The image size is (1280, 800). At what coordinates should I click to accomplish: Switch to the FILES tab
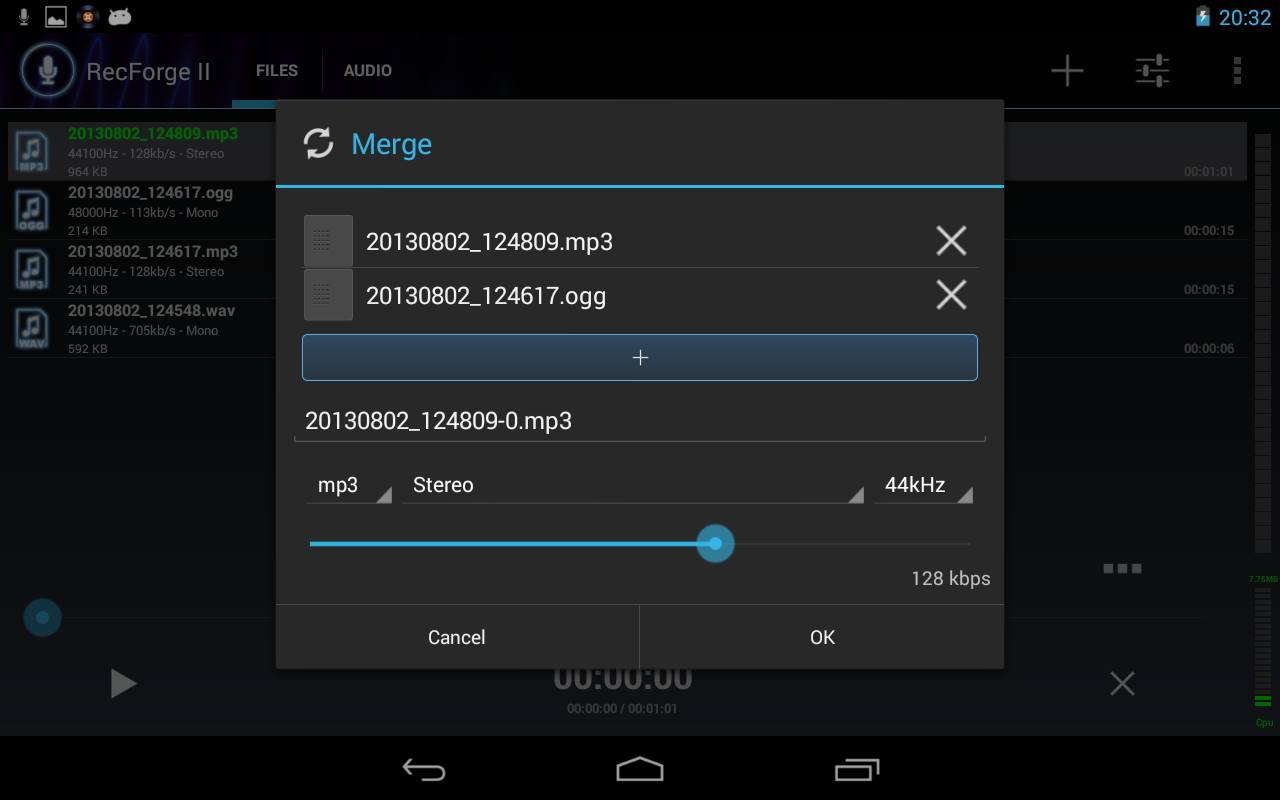(276, 70)
